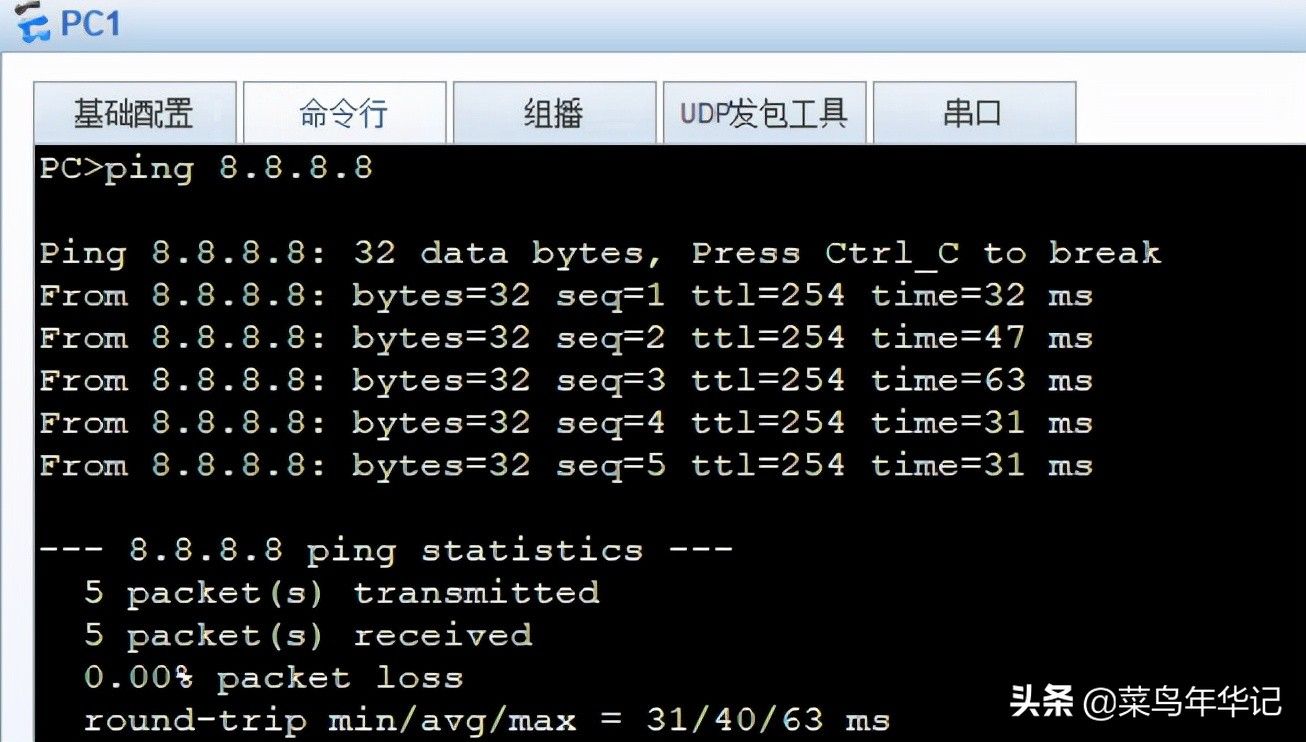Open the 组播 tab
Screen dimensions: 1306x742
coord(554,113)
